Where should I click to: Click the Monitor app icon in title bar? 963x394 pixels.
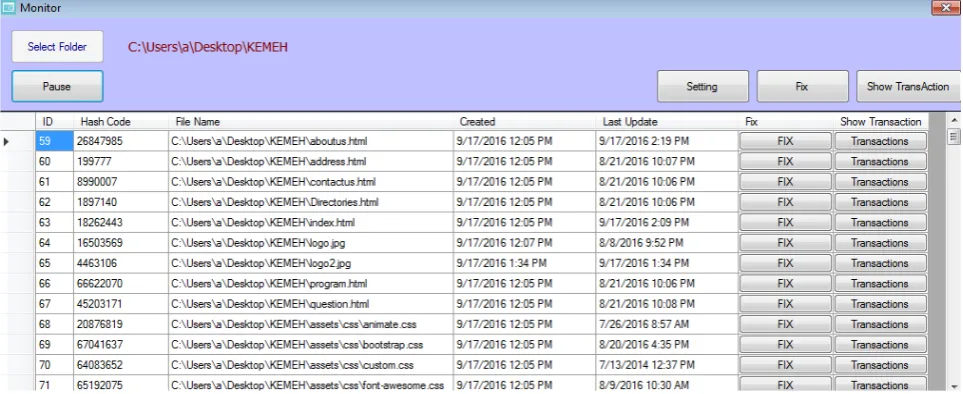(8, 8)
